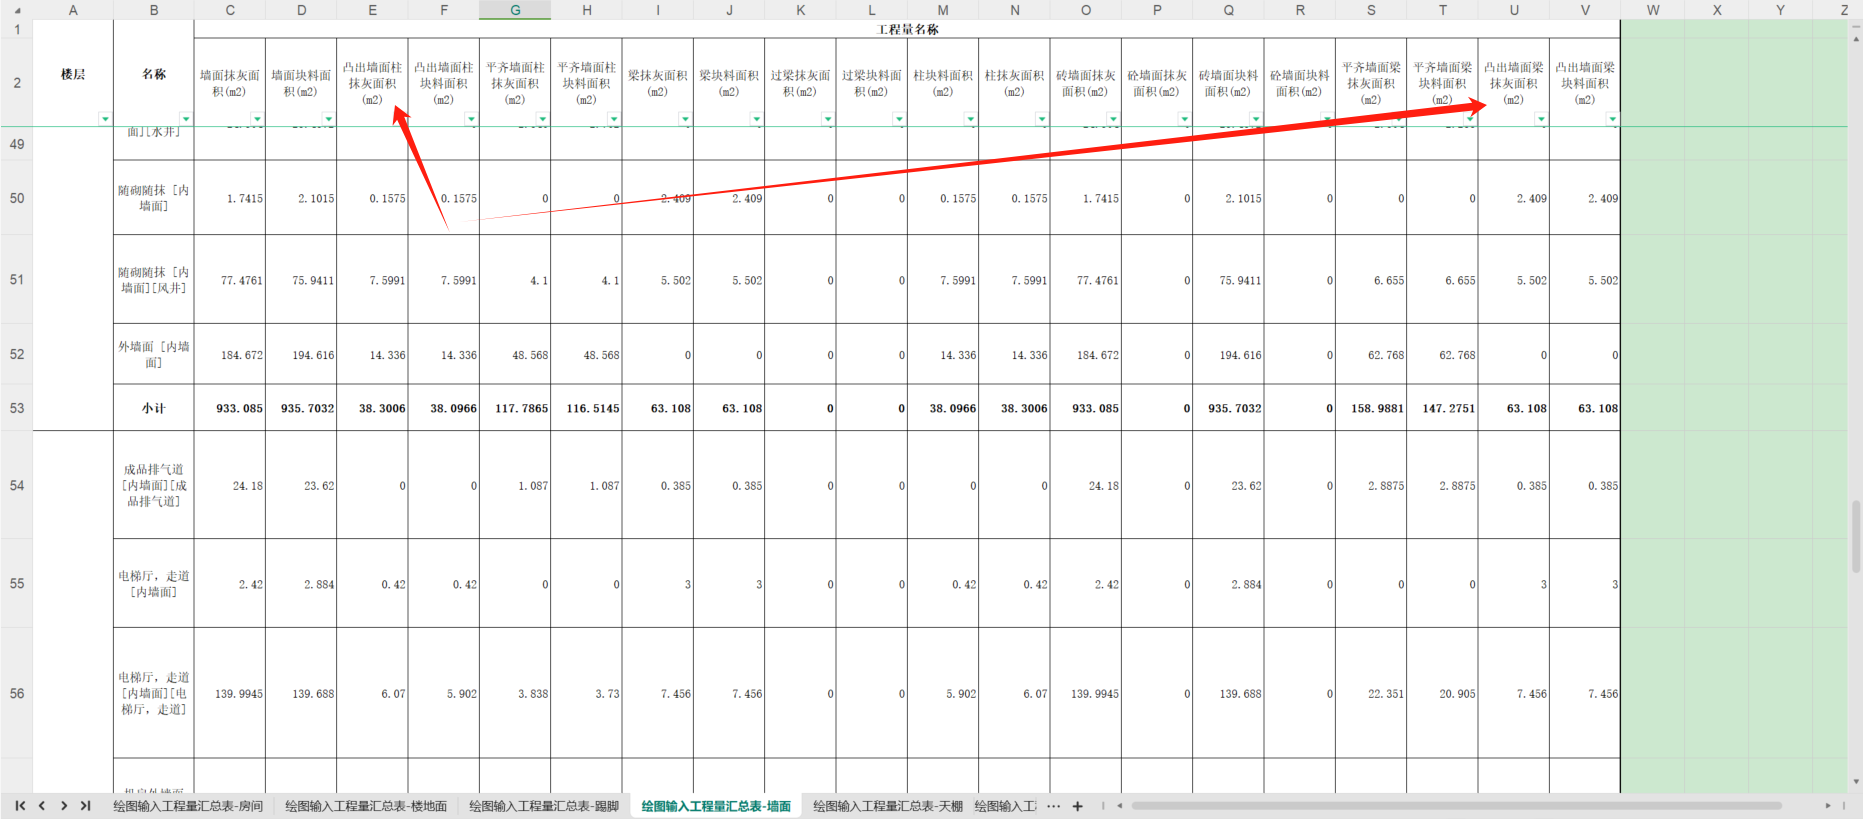Select the active 绘图输入工程量汇总表-墙面 sheet tab
This screenshot has height=819, width=1863.
coord(716,806)
